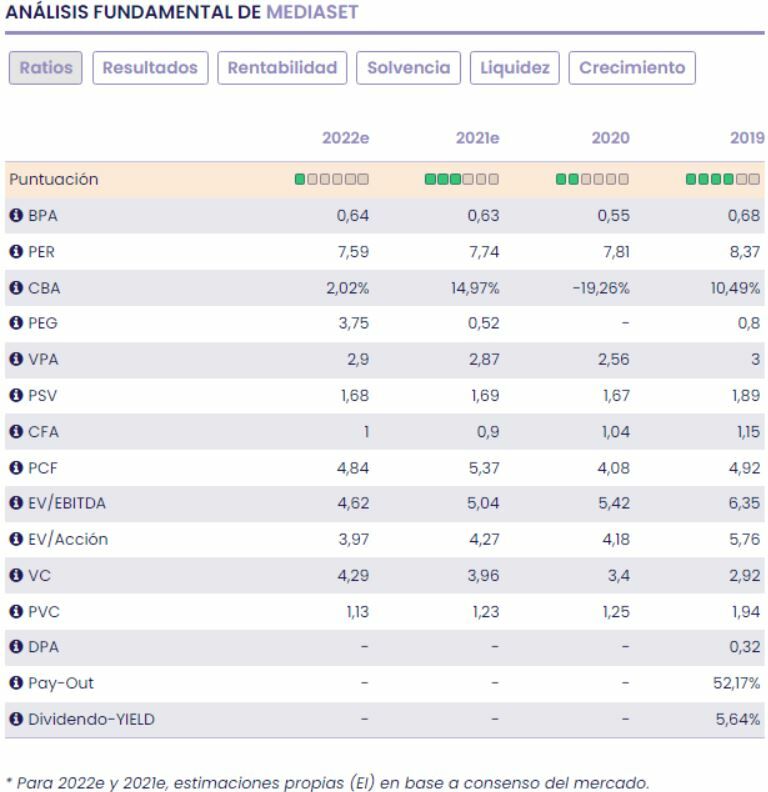Click the 2019 Puntuación score bar
Viewport: 768px width, 792px height.
[x=723, y=180]
